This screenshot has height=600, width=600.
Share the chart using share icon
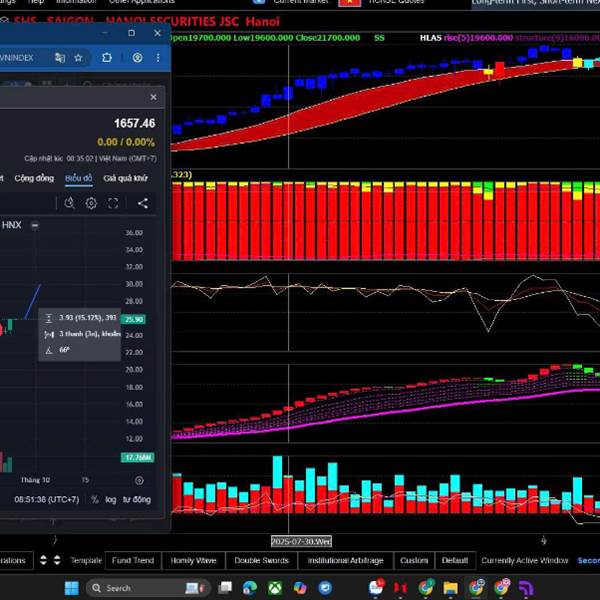click(x=143, y=203)
